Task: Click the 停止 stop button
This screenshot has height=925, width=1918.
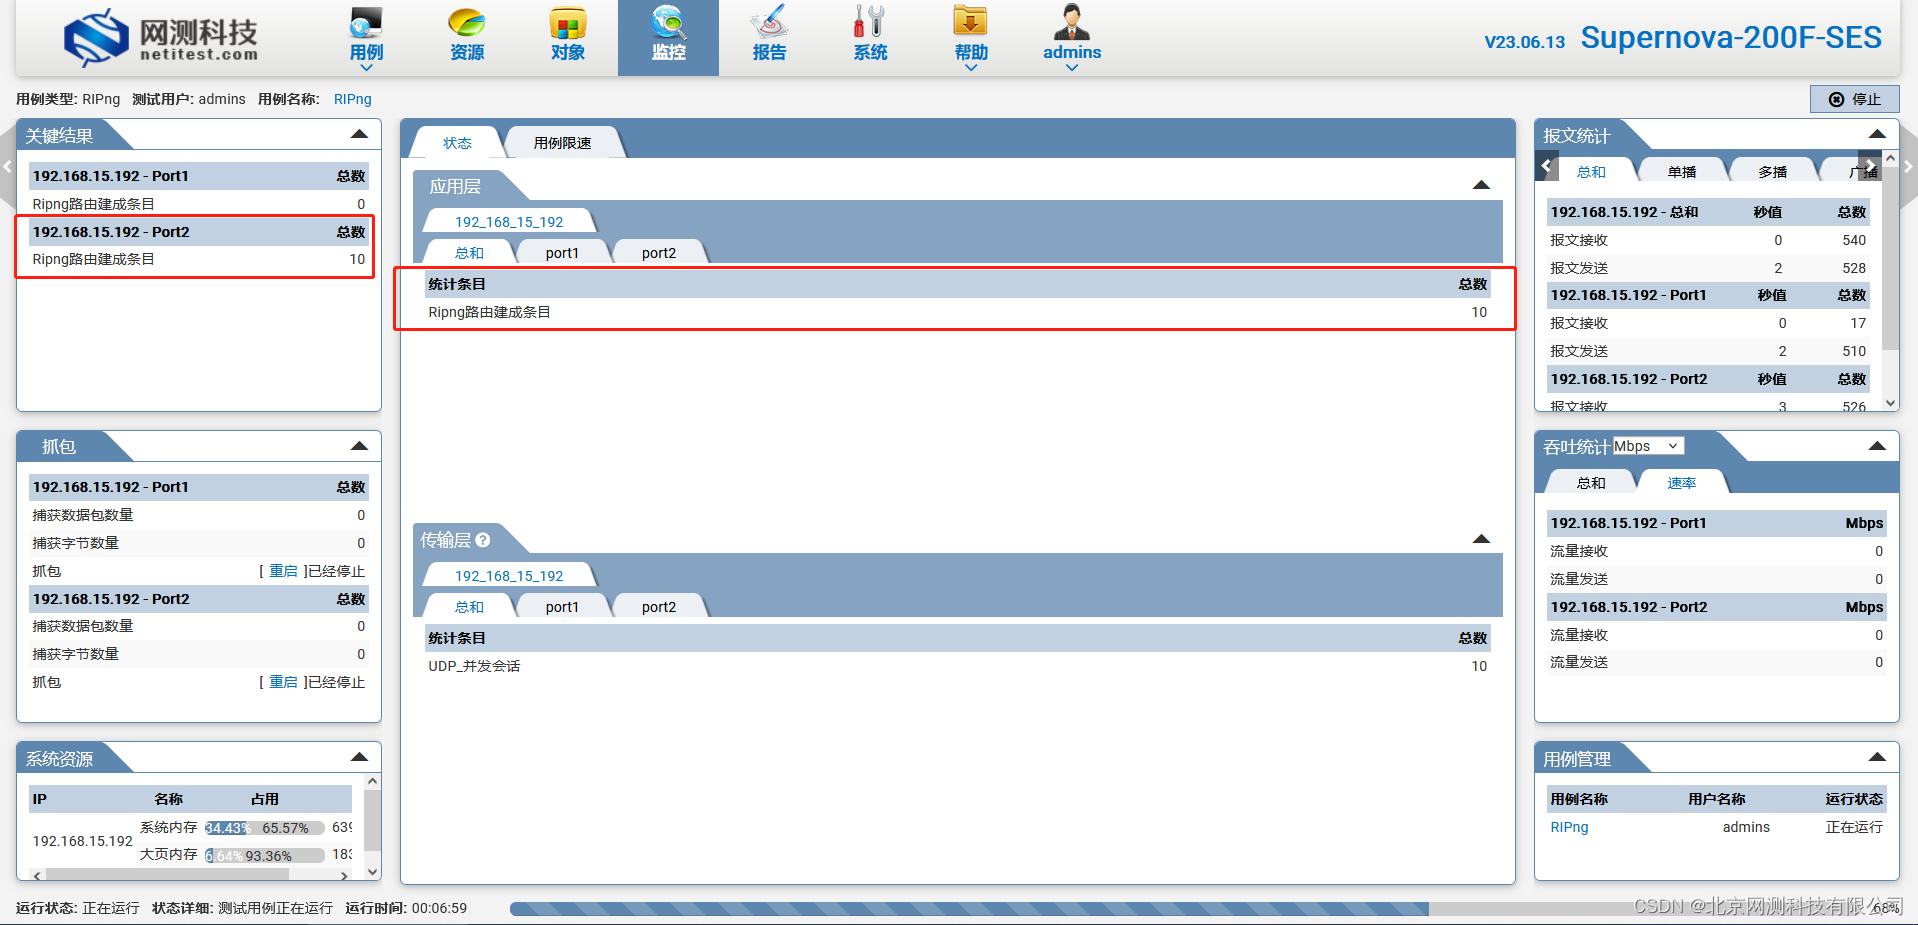Action: (x=1854, y=99)
